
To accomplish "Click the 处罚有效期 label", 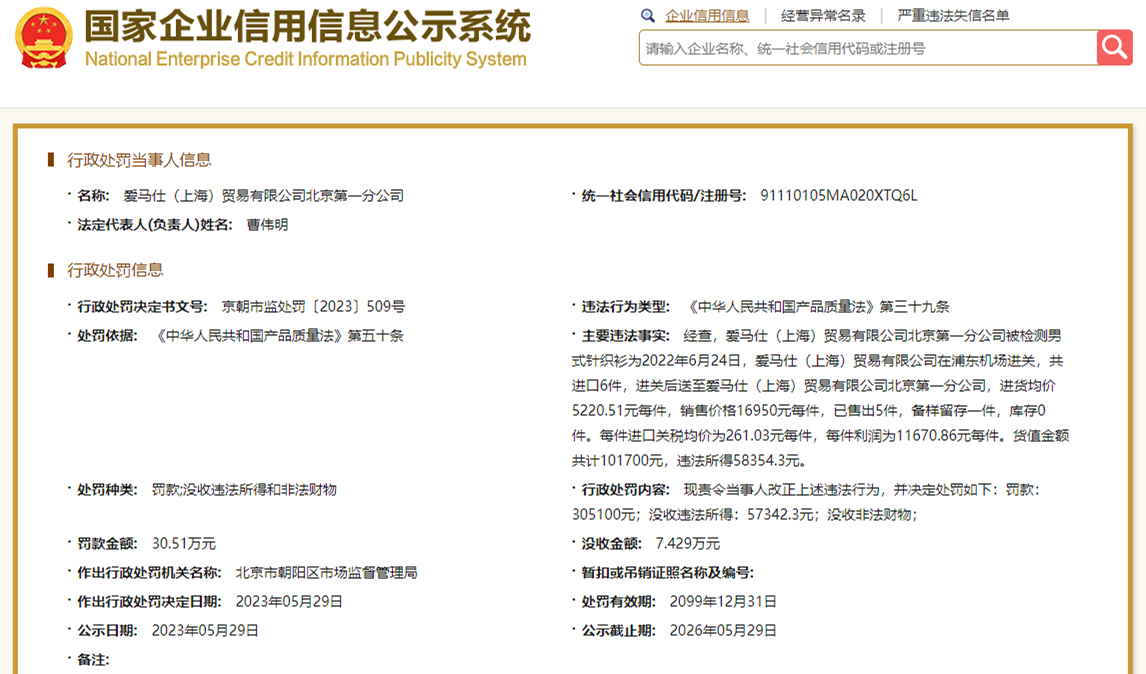I will click(618, 602).
